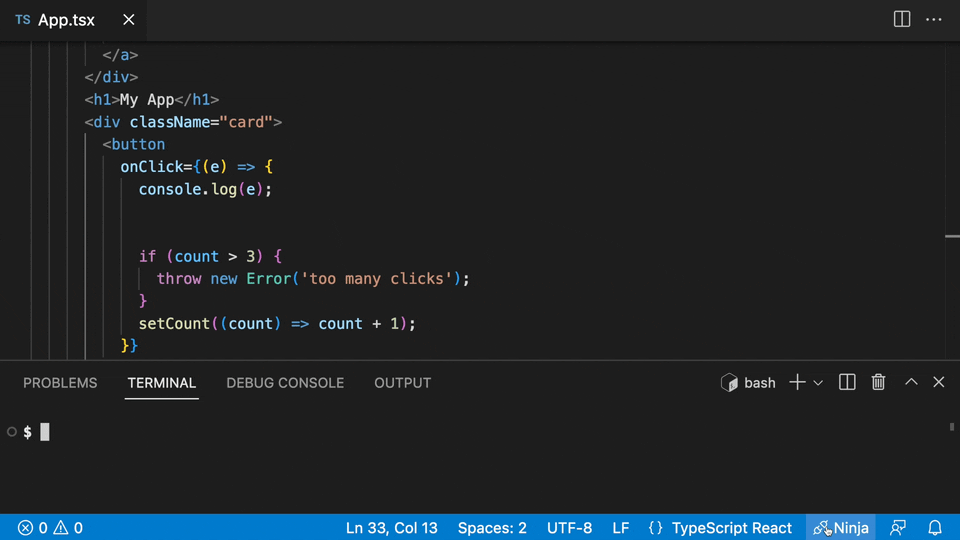Toggle Ninja mode in the status bar
The width and height of the screenshot is (960, 540).
click(x=841, y=528)
